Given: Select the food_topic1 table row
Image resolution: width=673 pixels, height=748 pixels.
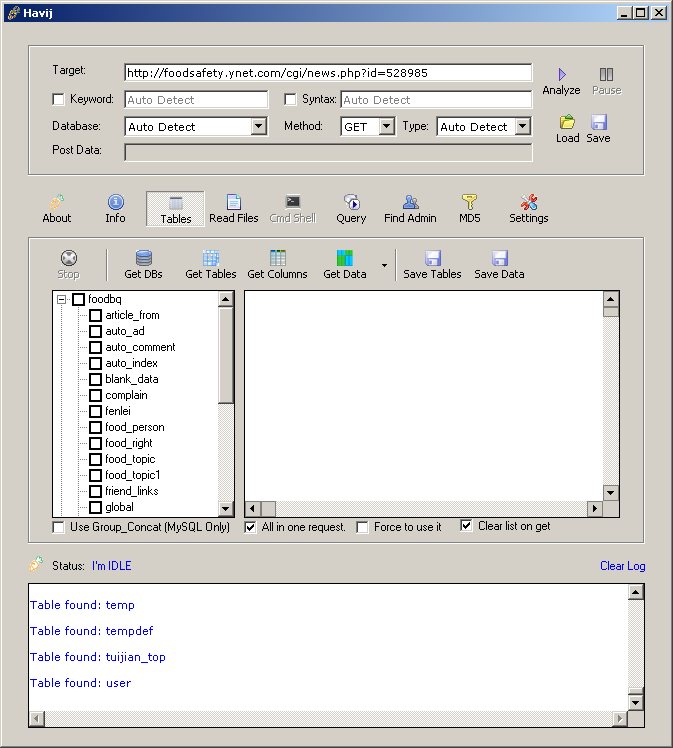Looking at the screenshot, I should click(133, 475).
